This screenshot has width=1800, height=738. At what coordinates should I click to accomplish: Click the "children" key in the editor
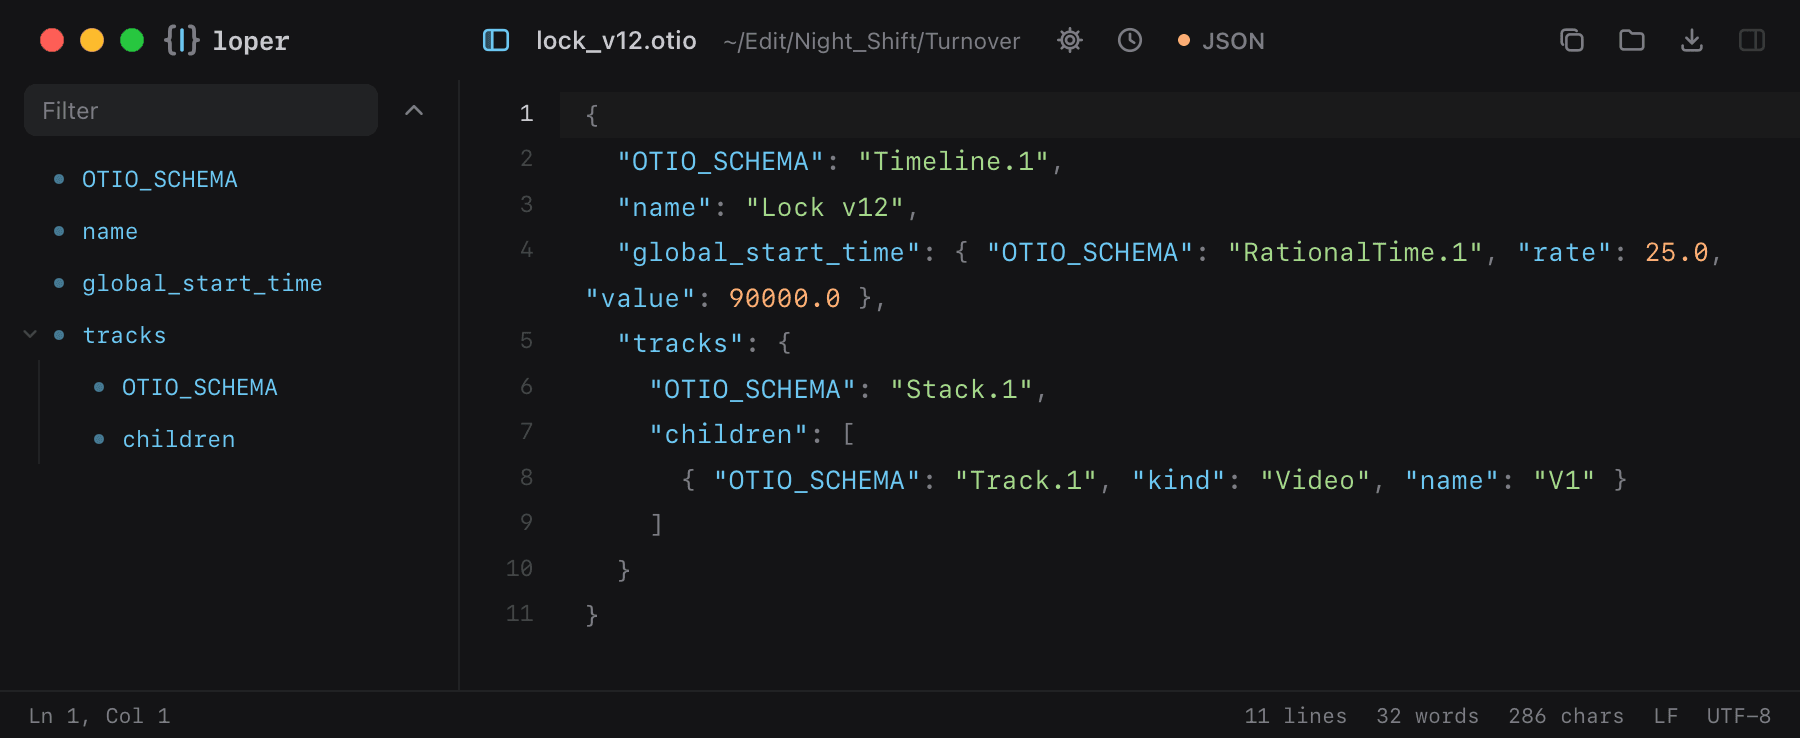point(728,434)
